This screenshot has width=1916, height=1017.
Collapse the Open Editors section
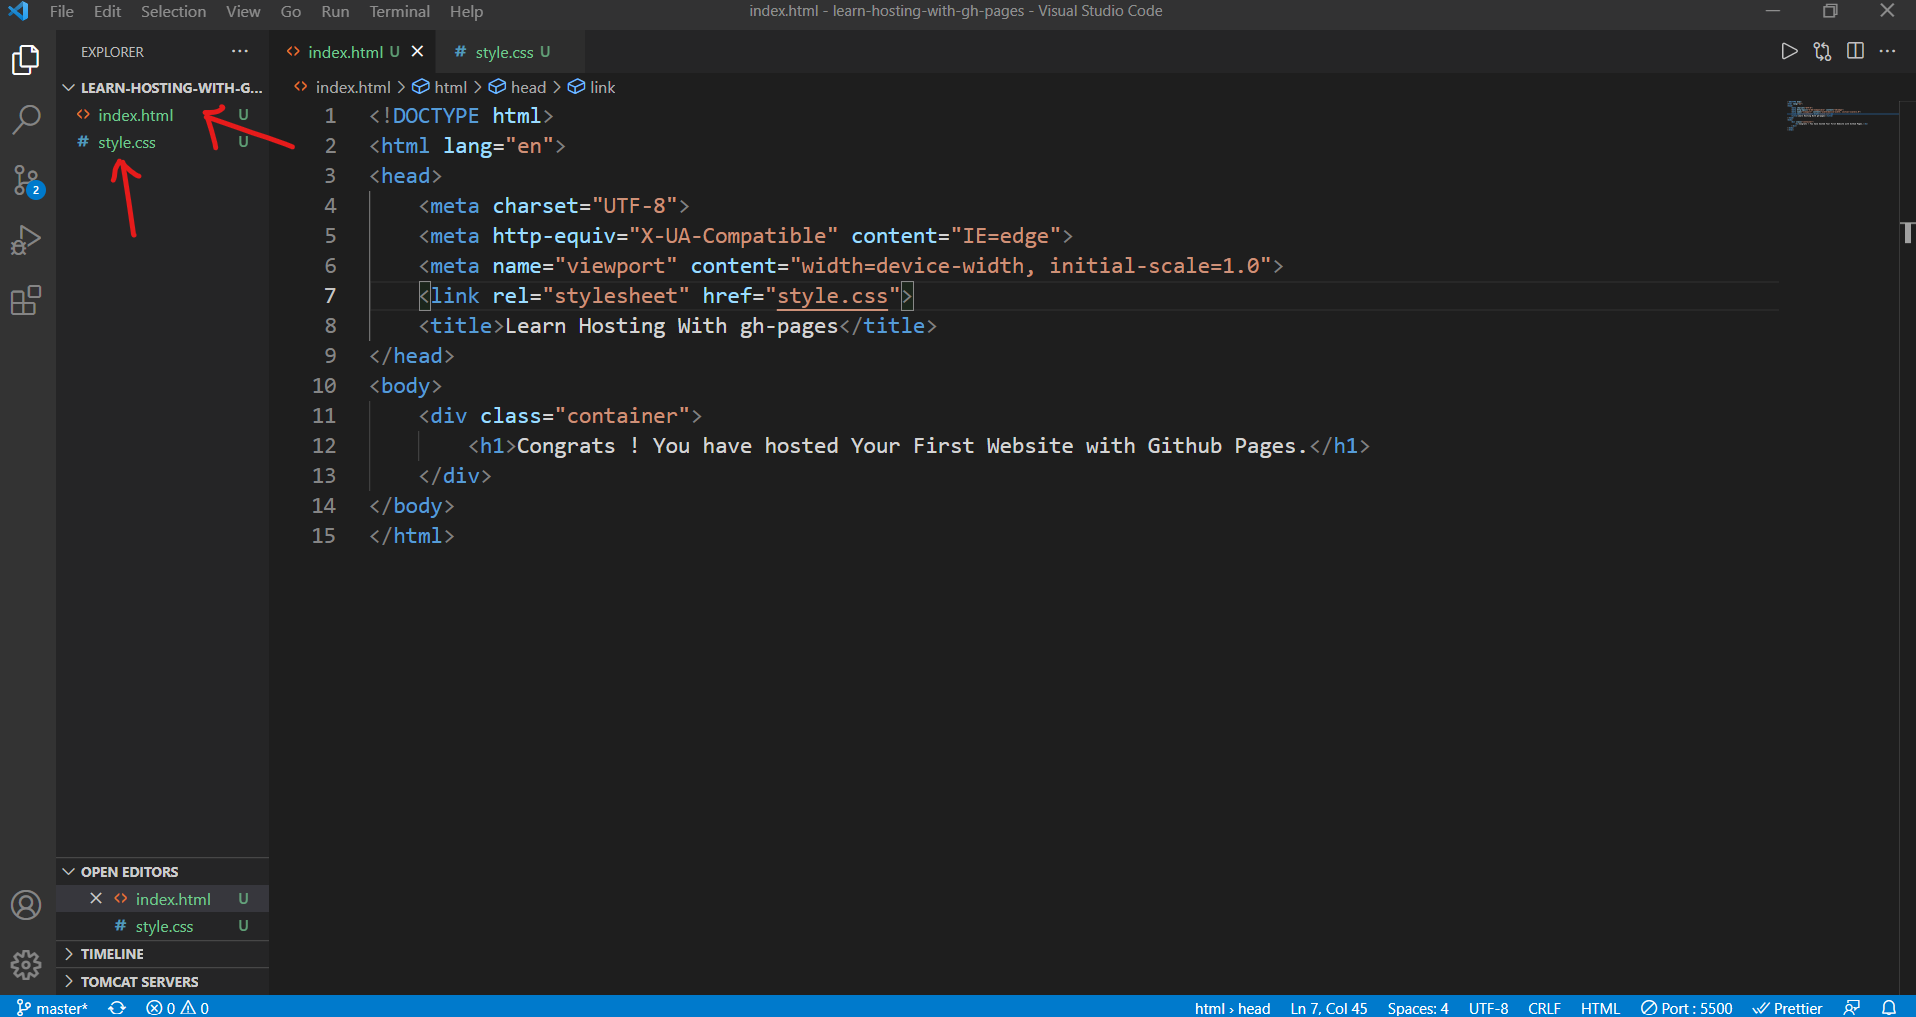162,871
